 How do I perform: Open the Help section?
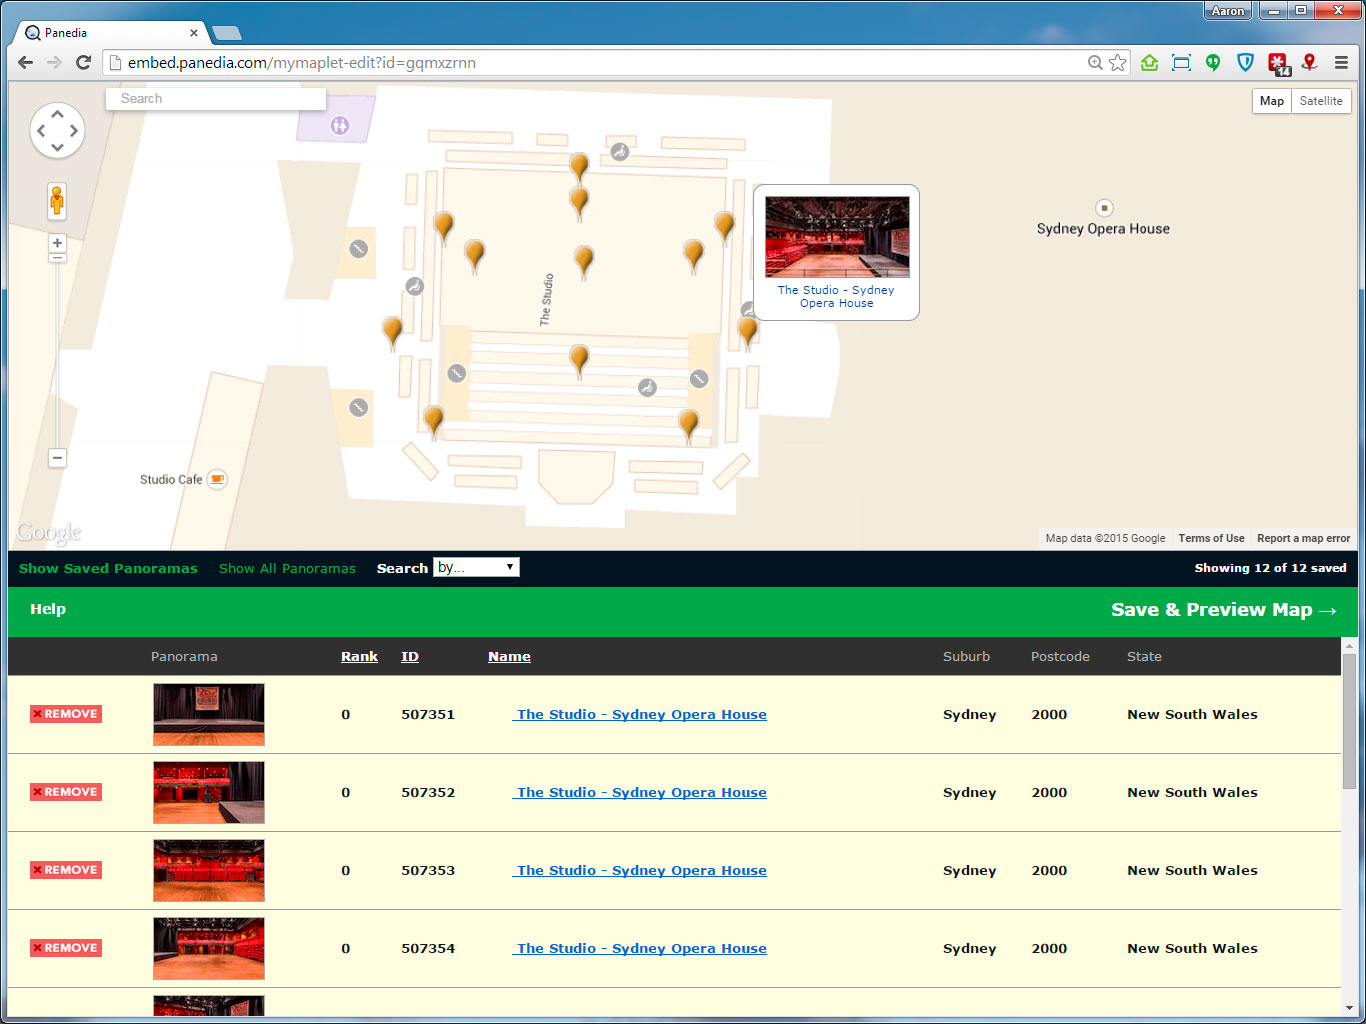(x=48, y=609)
